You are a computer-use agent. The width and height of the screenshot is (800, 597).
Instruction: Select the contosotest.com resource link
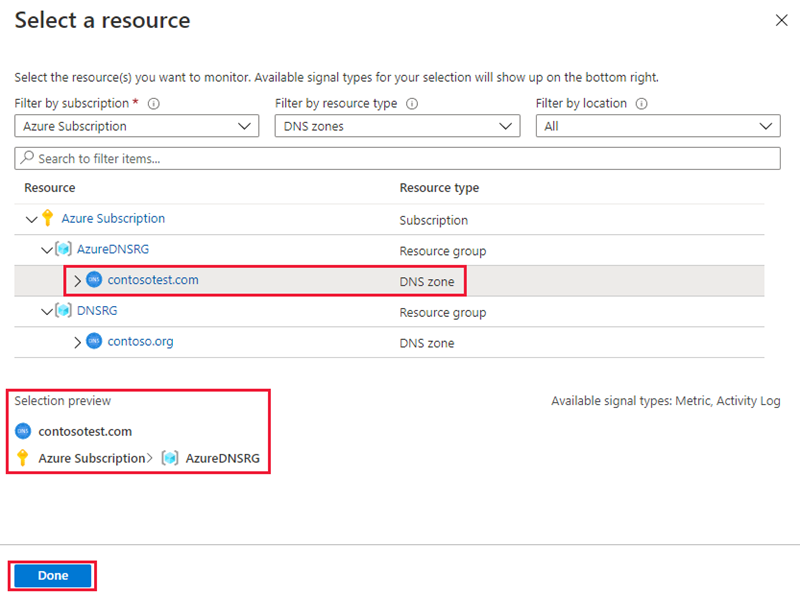tap(153, 280)
